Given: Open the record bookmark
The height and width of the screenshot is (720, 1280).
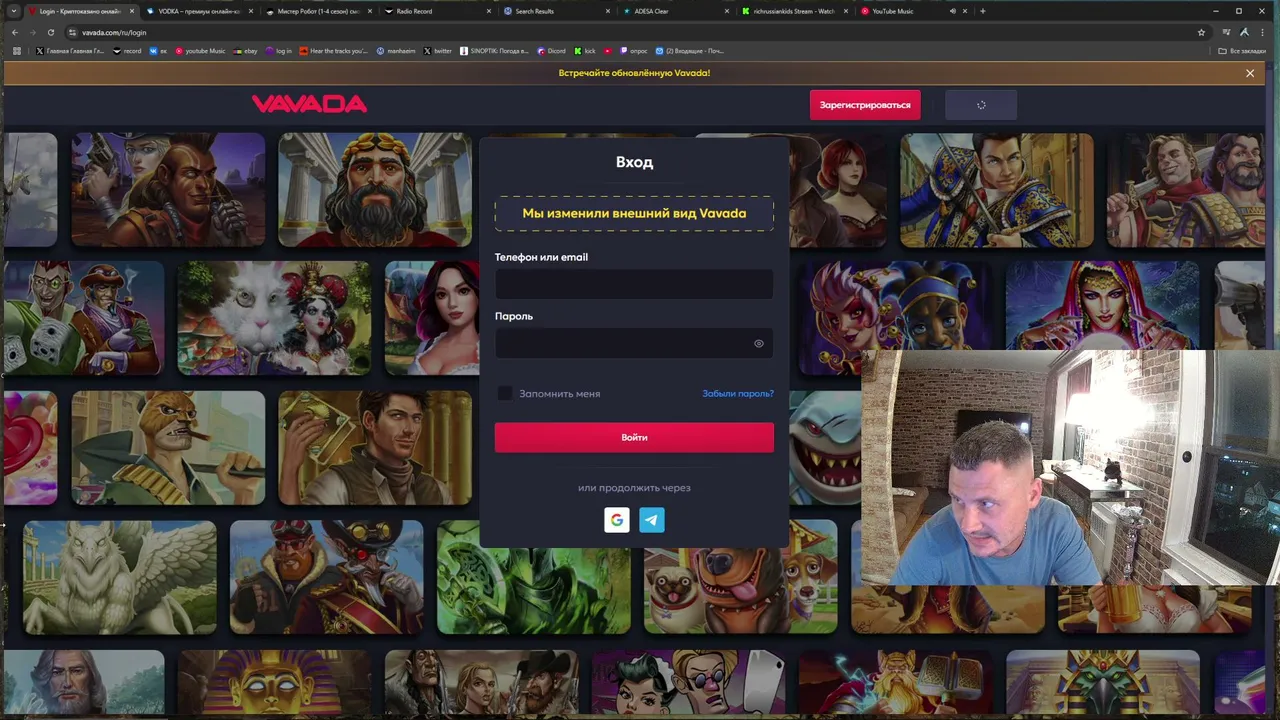Looking at the screenshot, I should 127,51.
